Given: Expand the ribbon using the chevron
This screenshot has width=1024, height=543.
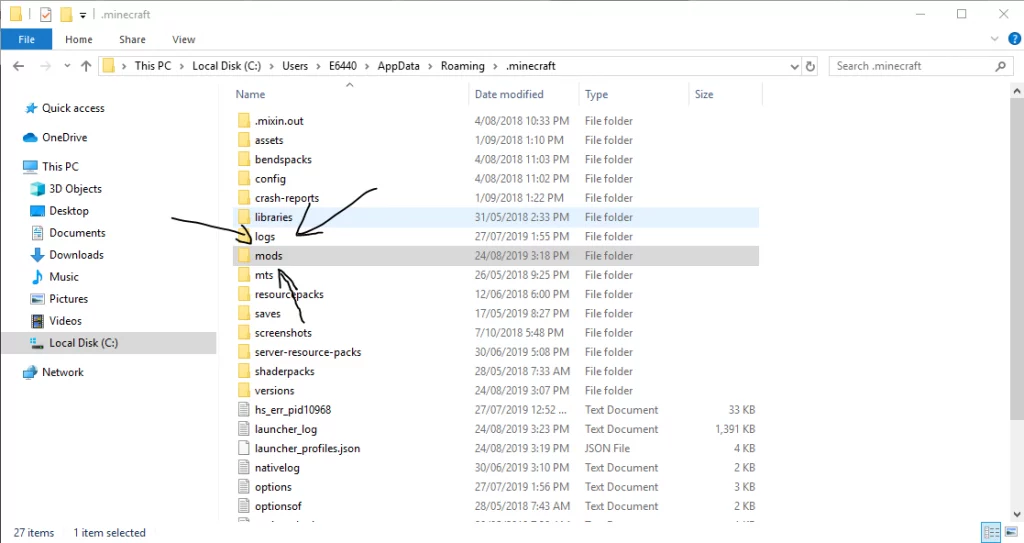Looking at the screenshot, I should tap(995, 39).
